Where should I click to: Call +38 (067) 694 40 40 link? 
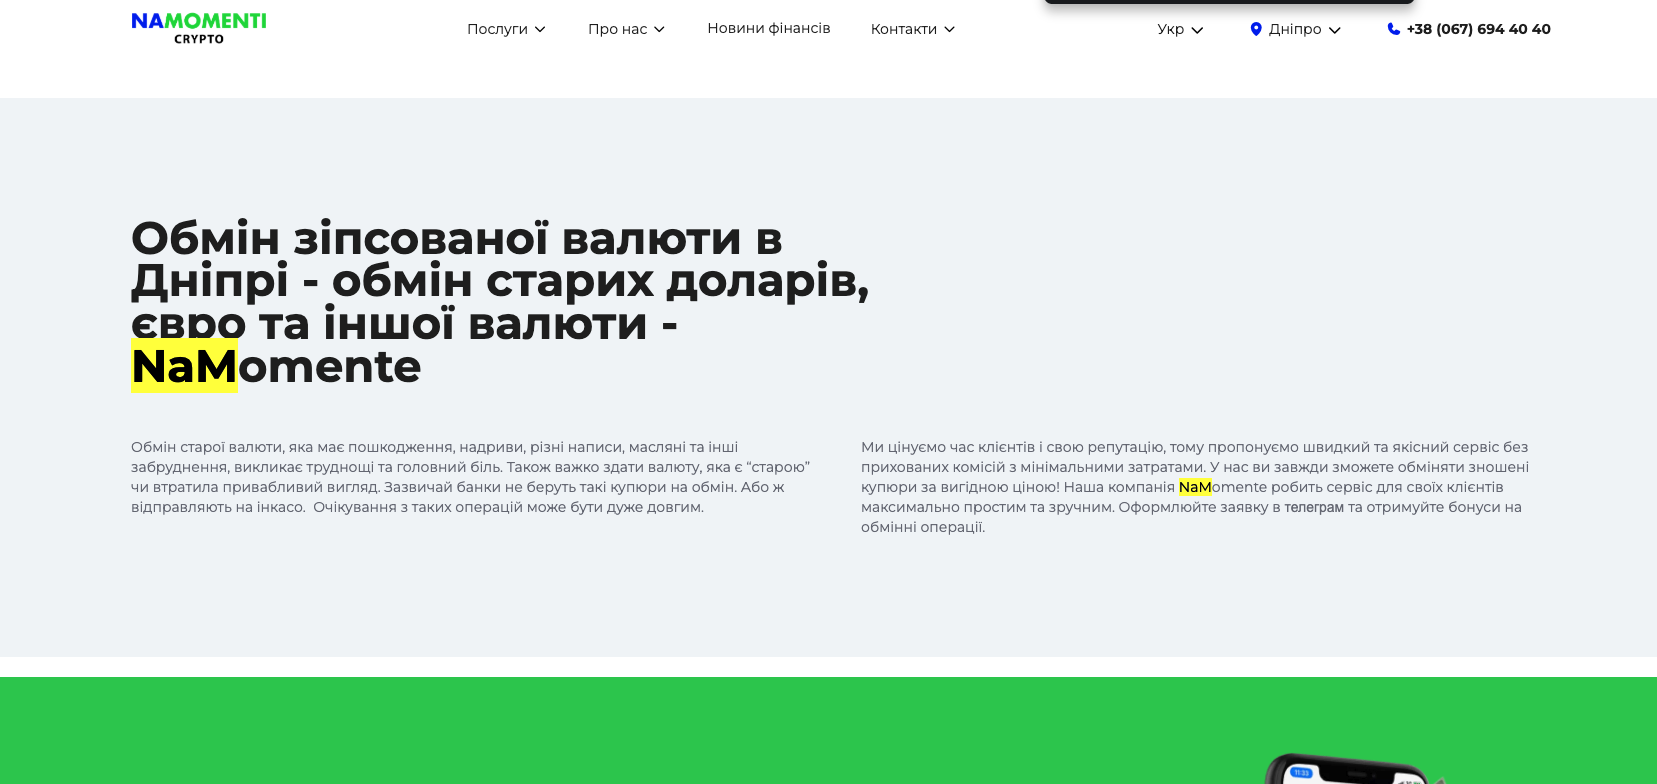(x=1478, y=29)
